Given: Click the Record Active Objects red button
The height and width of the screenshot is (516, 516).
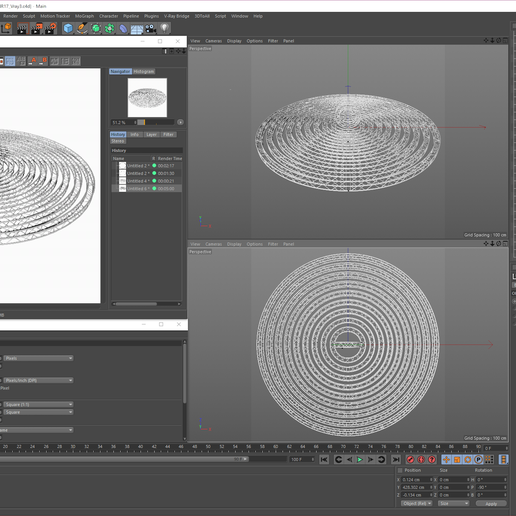Looking at the screenshot, I should pyautogui.click(x=410, y=460).
